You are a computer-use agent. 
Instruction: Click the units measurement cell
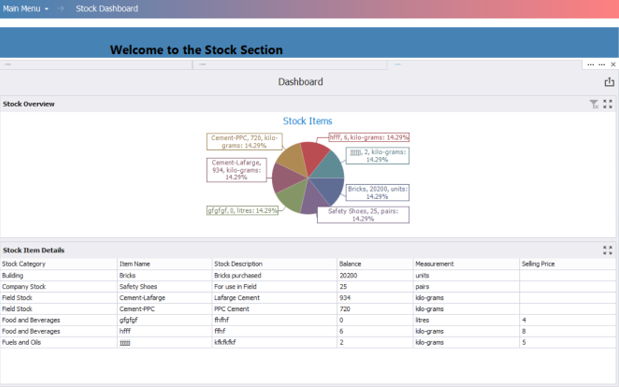tap(466, 276)
